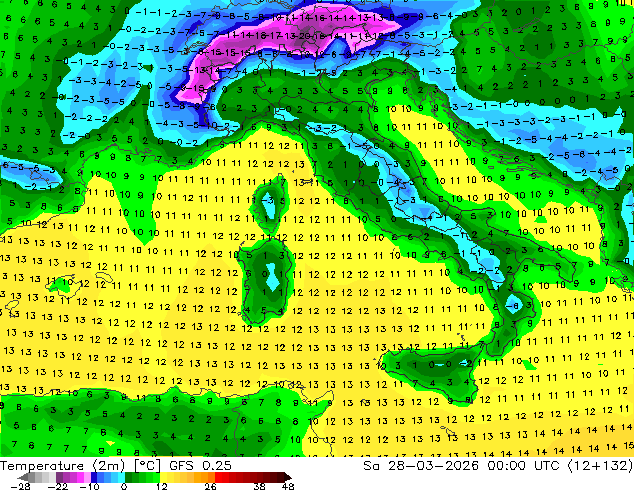Click the left gray arrow of the color scale
Image resolution: width=634 pixels, height=490 pixels.
(x=22, y=477)
